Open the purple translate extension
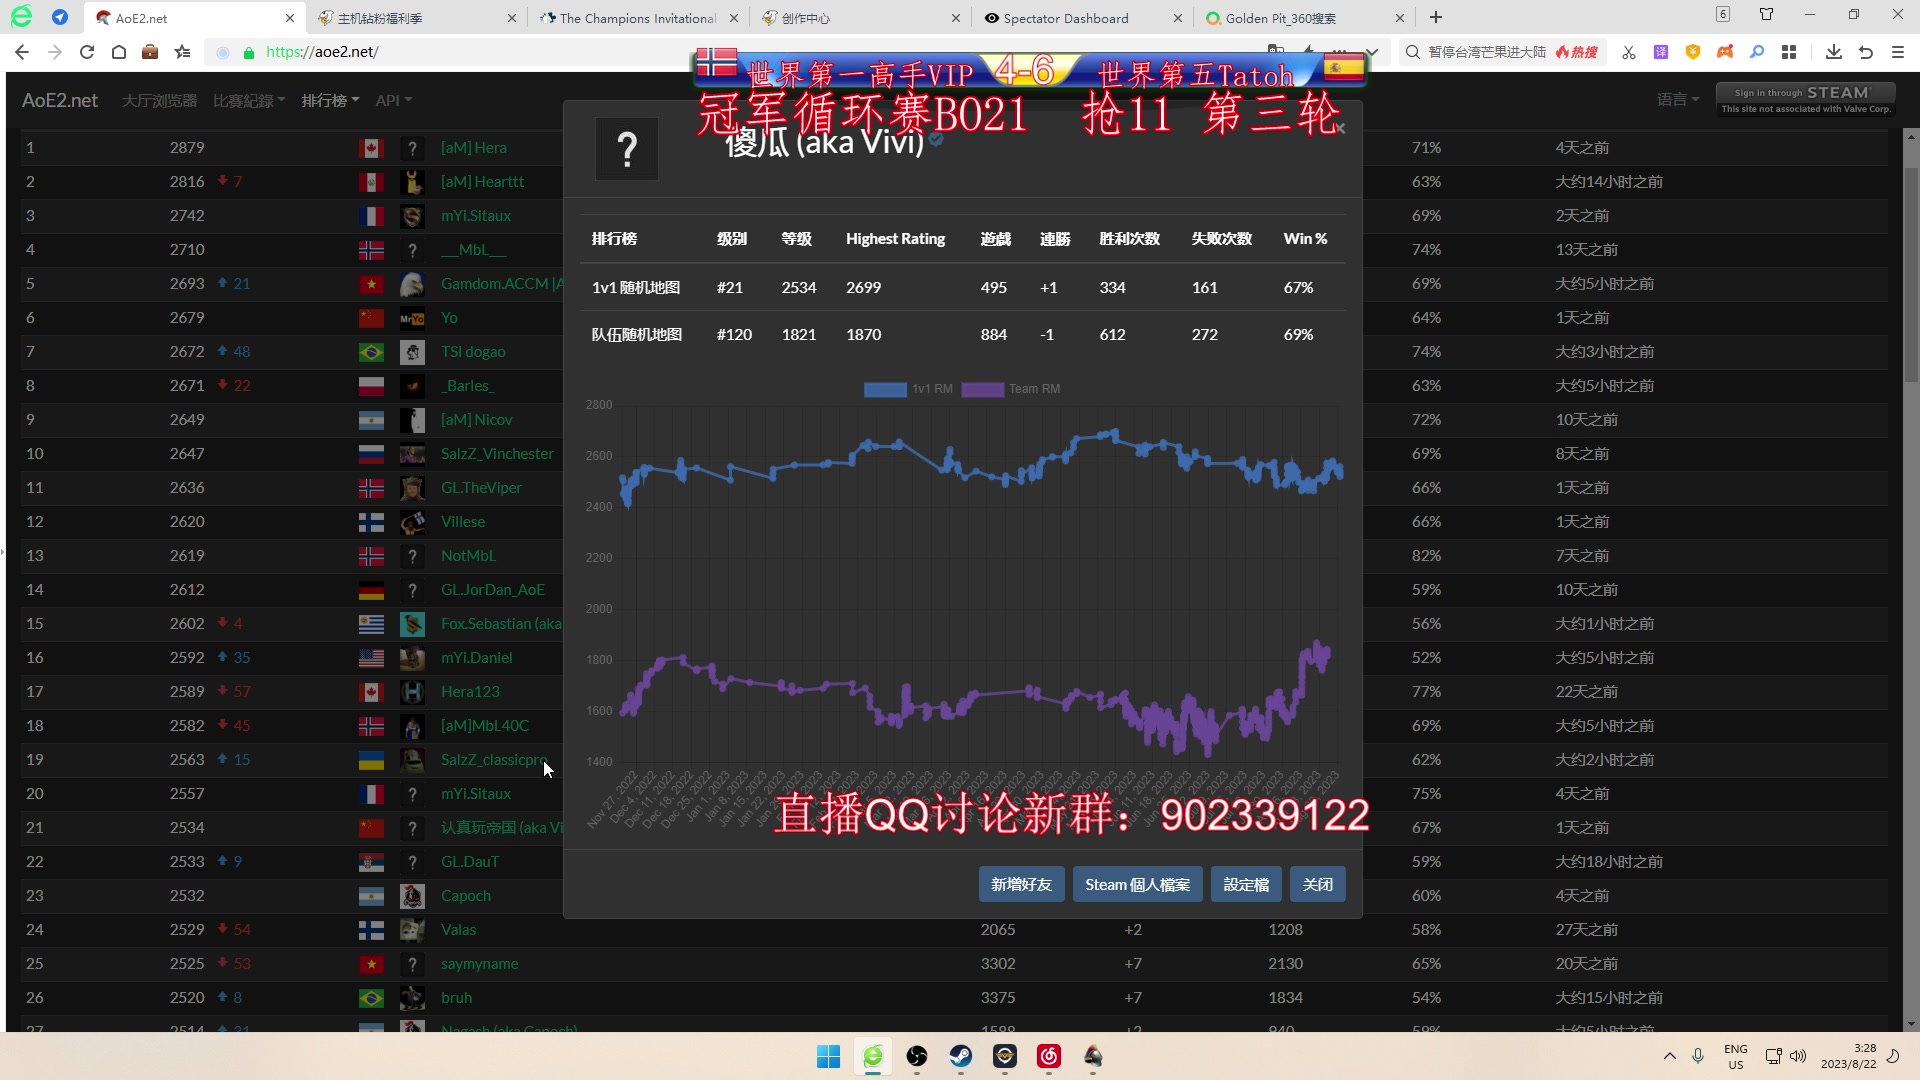The image size is (1920, 1080). [1661, 52]
